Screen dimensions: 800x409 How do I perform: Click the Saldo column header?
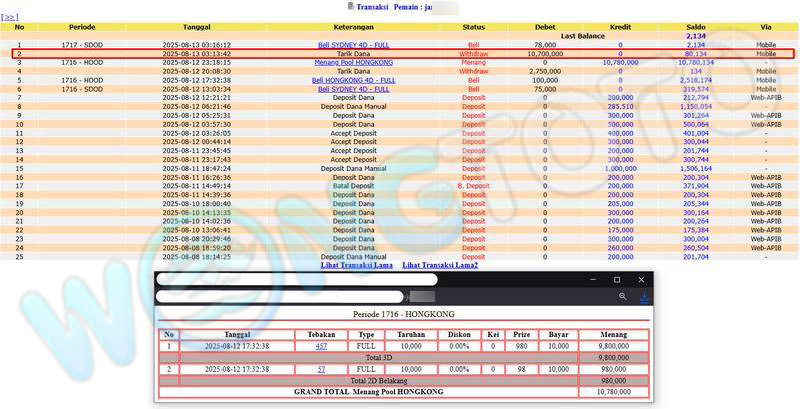pyautogui.click(x=696, y=27)
